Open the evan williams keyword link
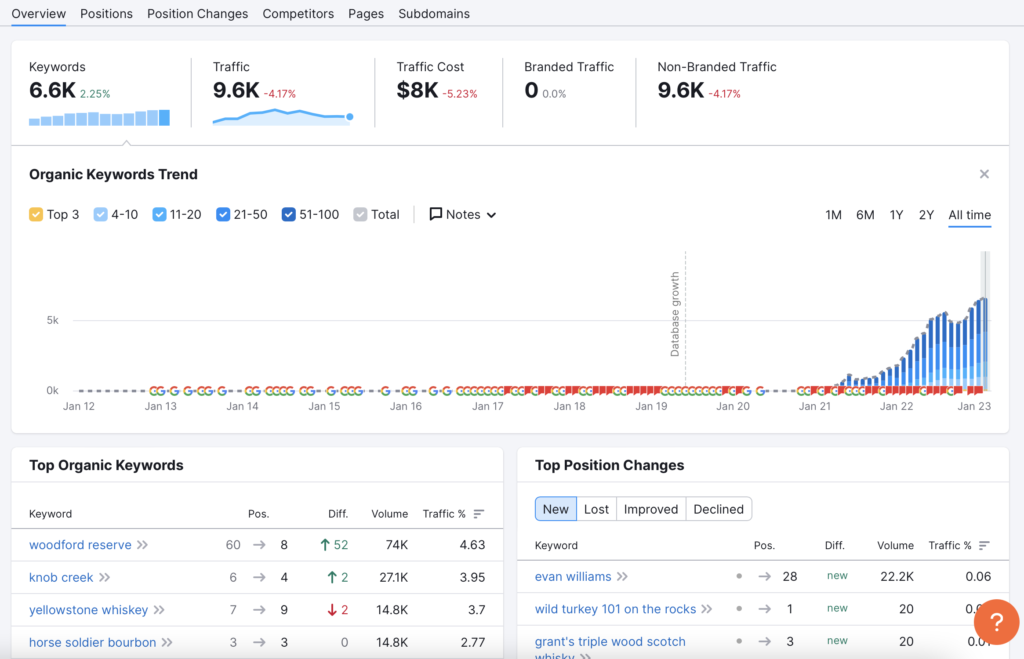The width and height of the screenshot is (1024, 659). pos(573,577)
